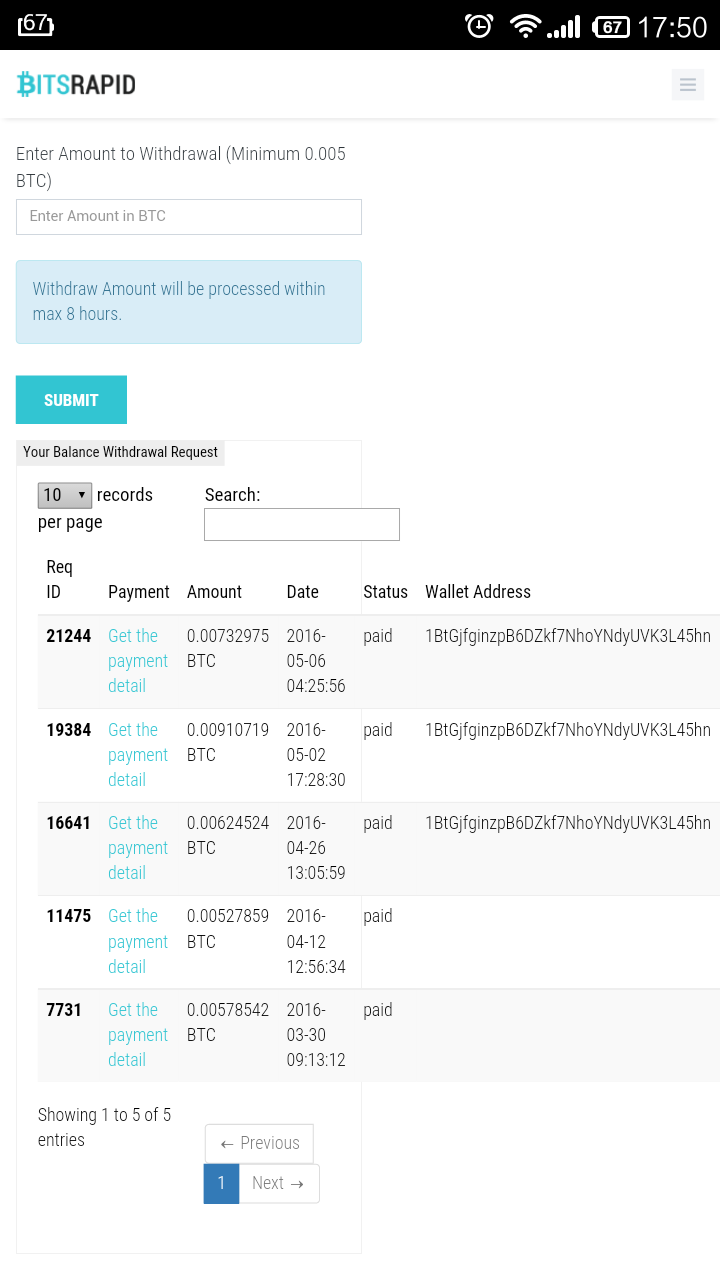The width and height of the screenshot is (720, 1280).
Task: Open payment detail for request 21244
Action: 138,661
